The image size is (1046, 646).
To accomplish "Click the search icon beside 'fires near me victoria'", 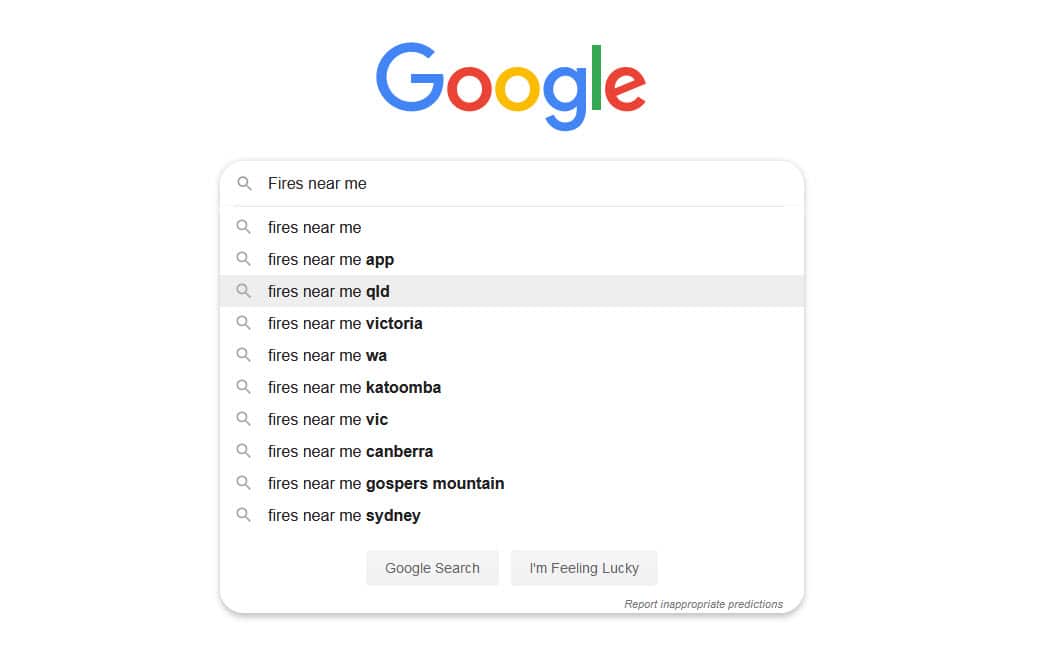I will click(244, 323).
